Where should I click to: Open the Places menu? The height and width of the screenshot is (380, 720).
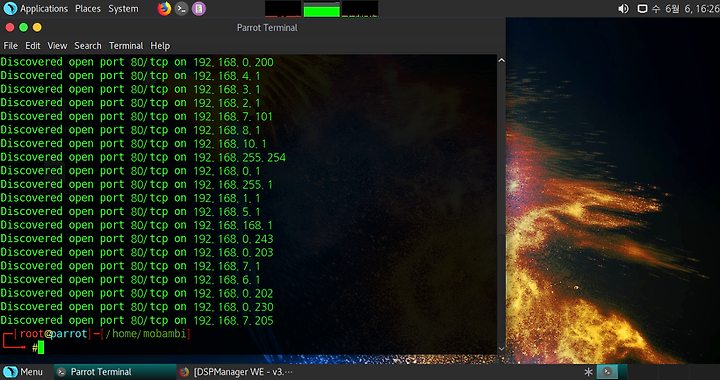[x=88, y=9]
